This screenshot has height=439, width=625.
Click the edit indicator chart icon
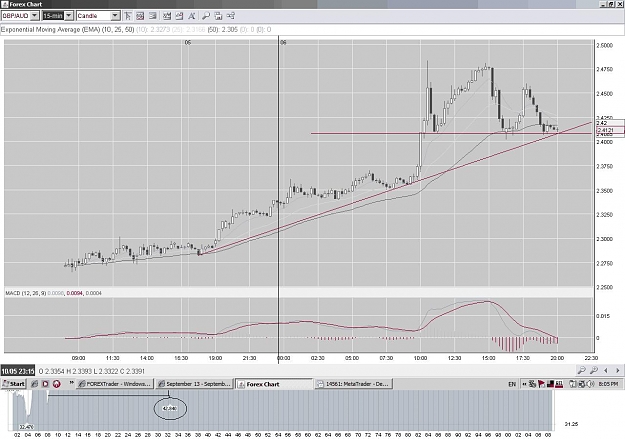point(179,16)
